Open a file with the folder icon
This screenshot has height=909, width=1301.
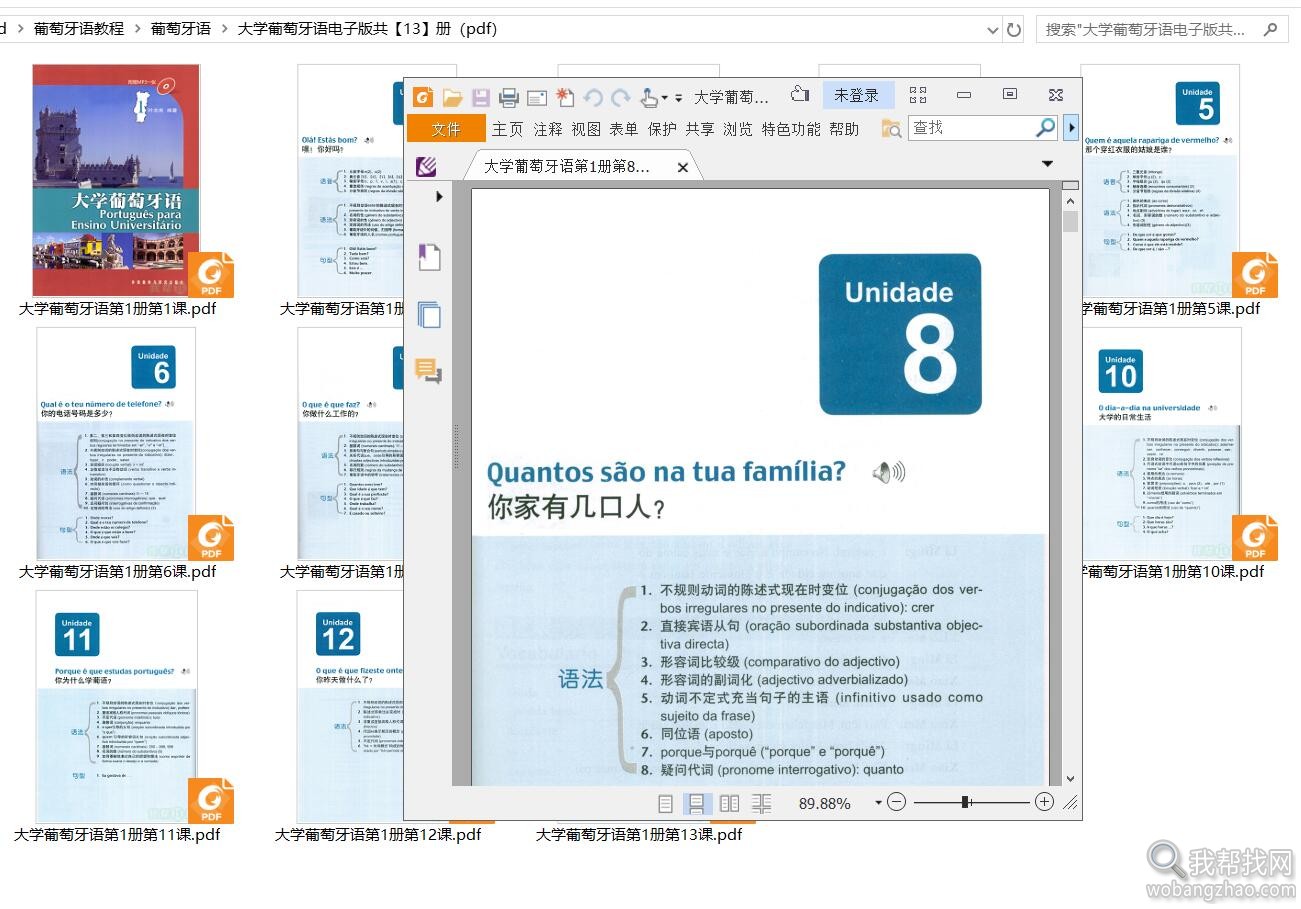click(x=453, y=95)
